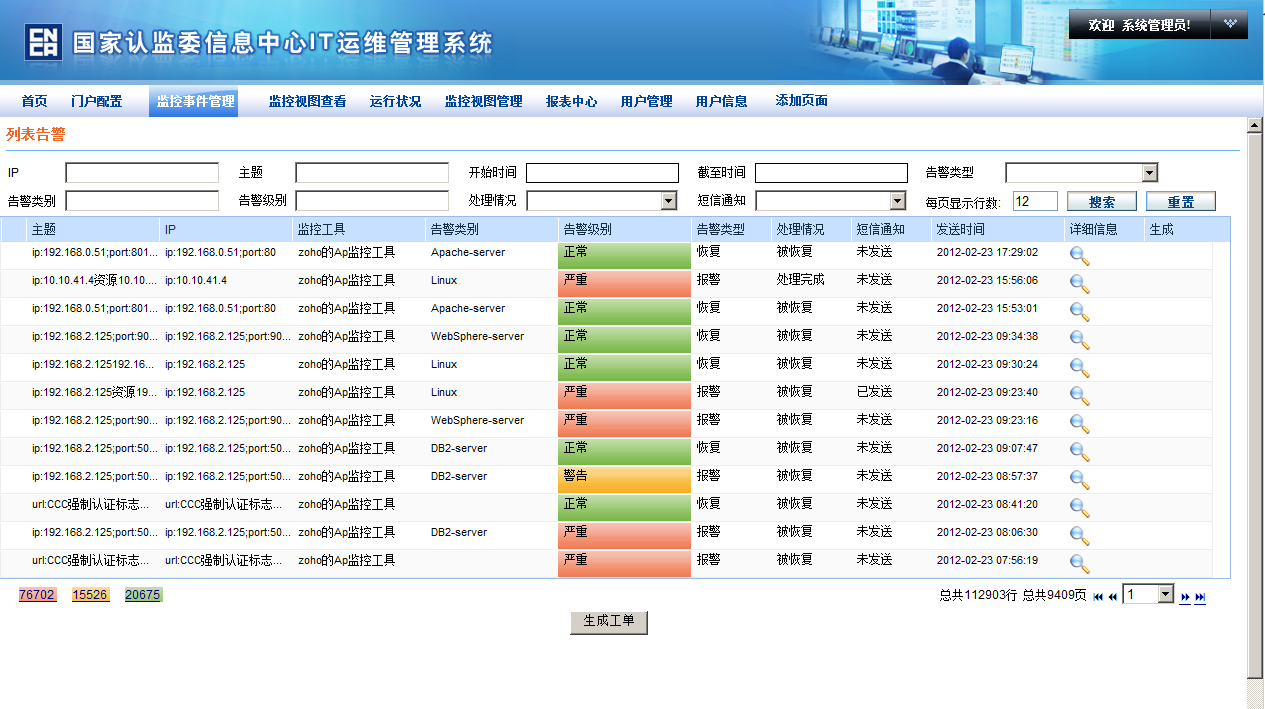
Task: Open the page number selector dropdown
Action: pos(1164,594)
